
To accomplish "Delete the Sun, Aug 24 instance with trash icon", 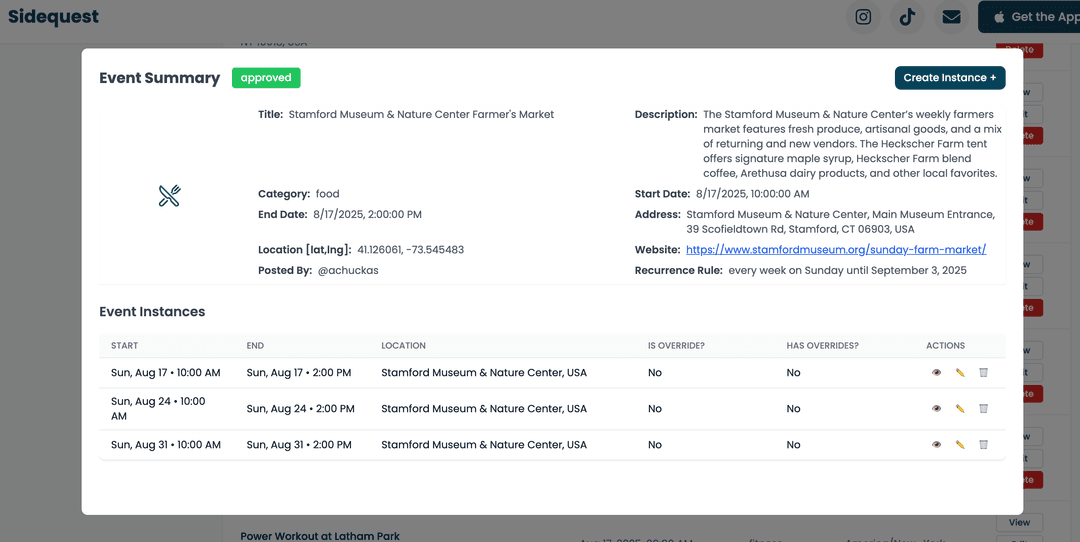I will point(984,408).
